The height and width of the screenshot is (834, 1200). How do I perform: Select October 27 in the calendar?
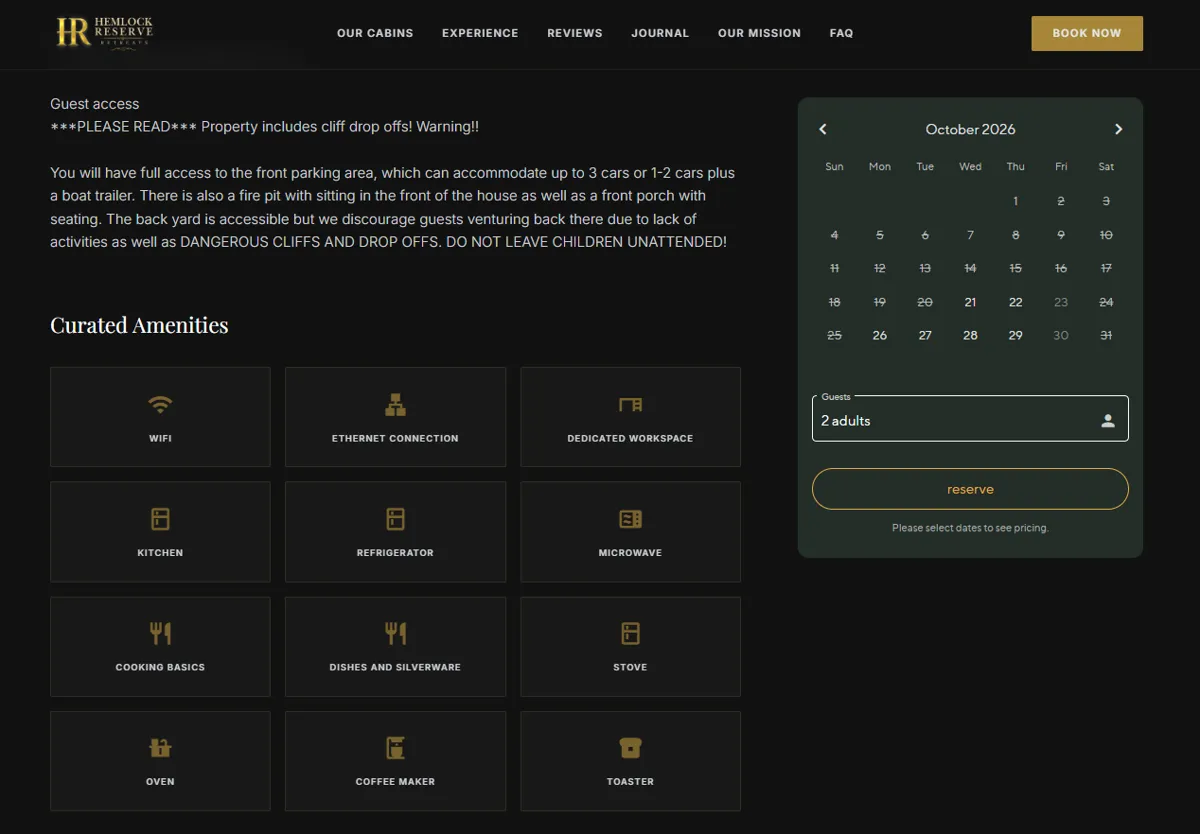point(925,335)
